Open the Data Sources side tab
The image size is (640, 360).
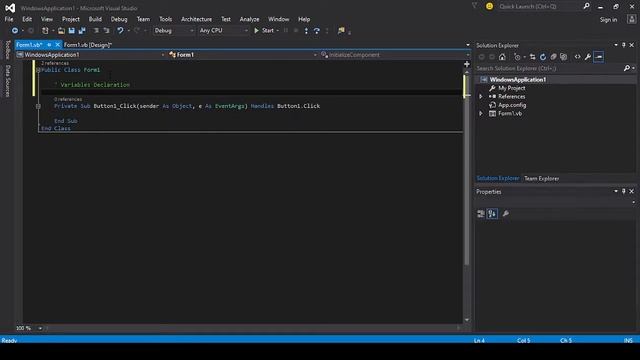pyautogui.click(x=7, y=80)
